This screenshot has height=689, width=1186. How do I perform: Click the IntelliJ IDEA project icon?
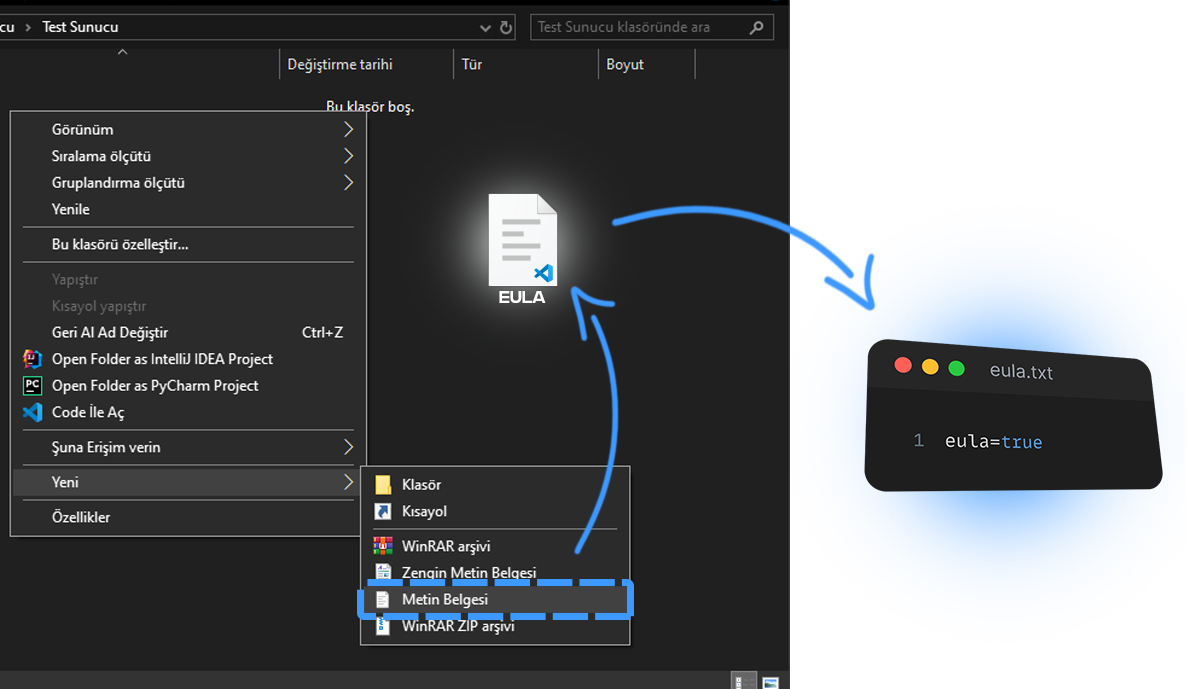[x=32, y=358]
